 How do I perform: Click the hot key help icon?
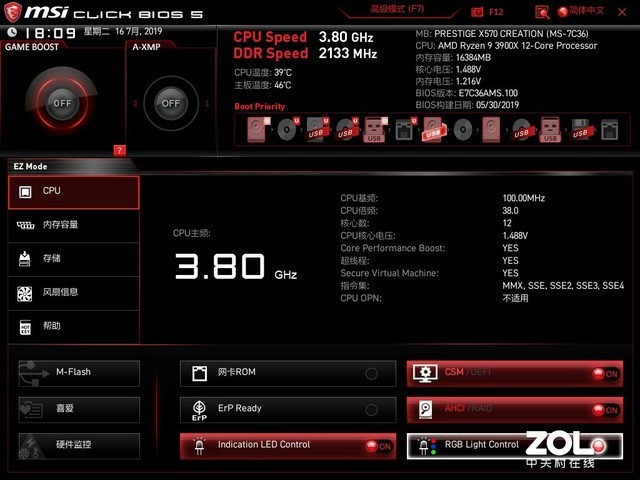pos(25,327)
